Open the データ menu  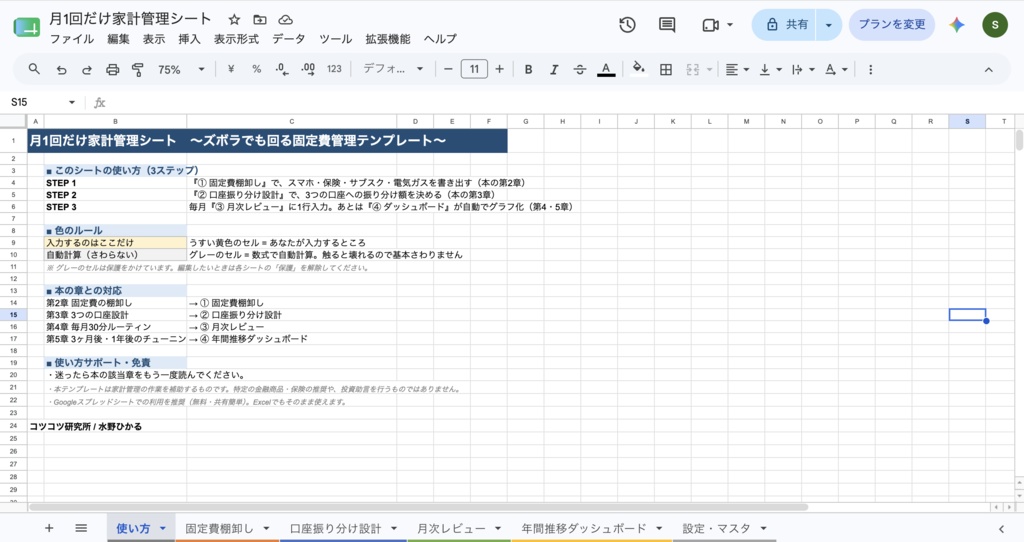289,39
